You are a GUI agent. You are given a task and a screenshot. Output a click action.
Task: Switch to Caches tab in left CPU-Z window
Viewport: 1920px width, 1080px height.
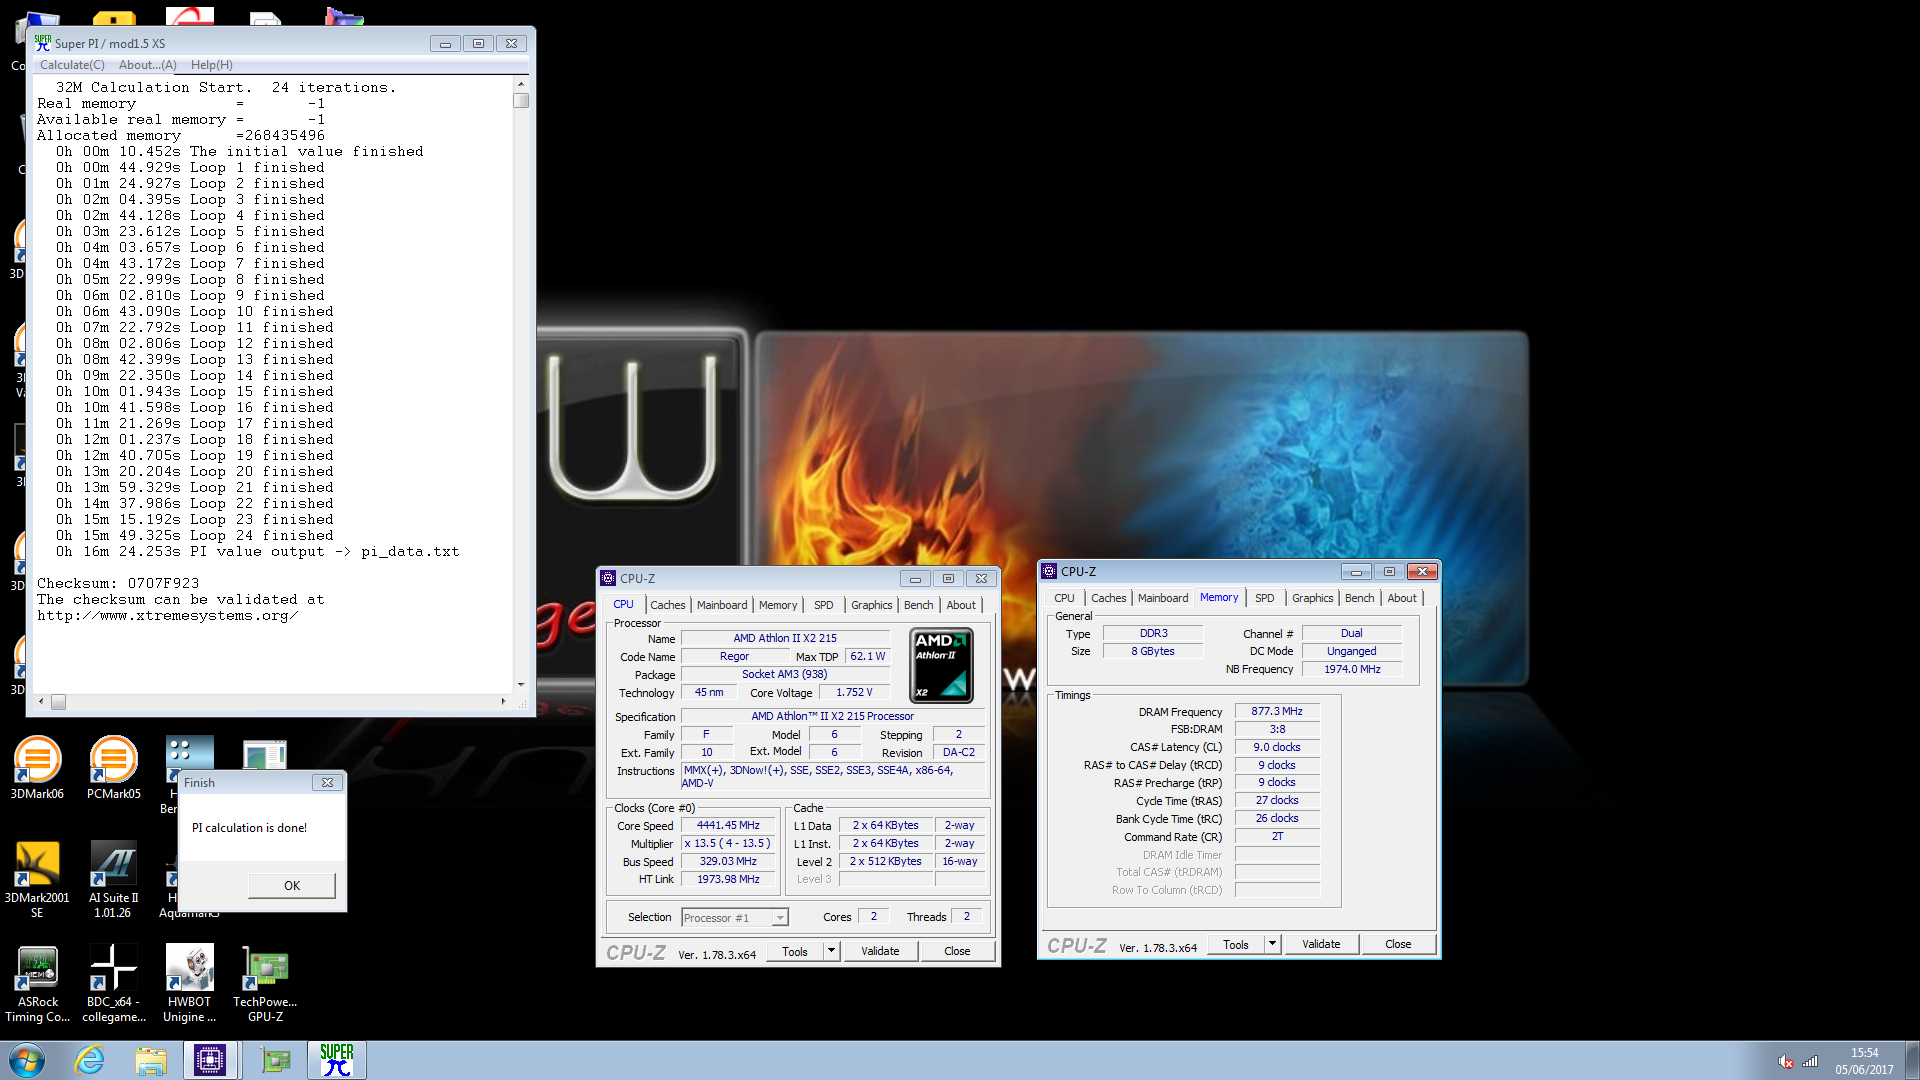[x=667, y=605]
